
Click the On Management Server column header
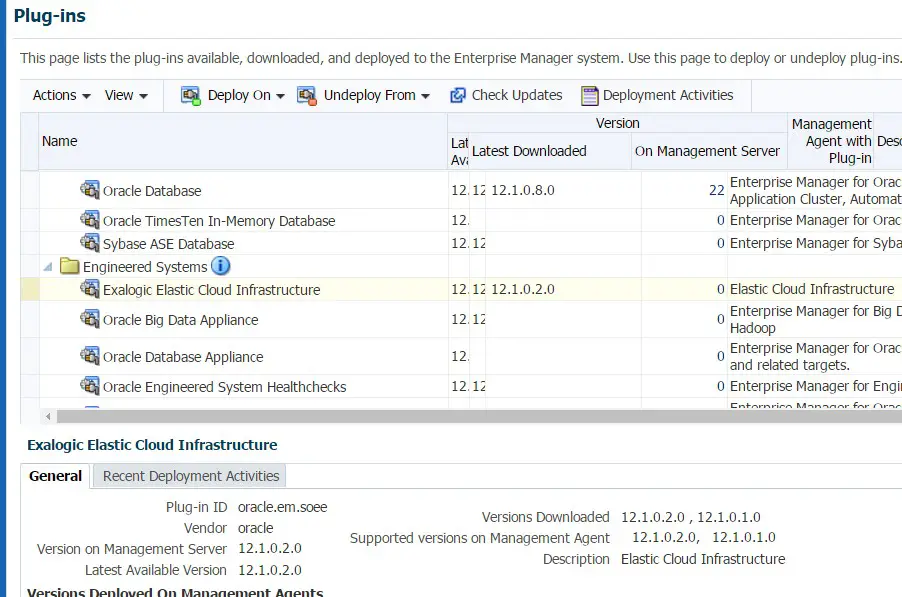(x=709, y=151)
